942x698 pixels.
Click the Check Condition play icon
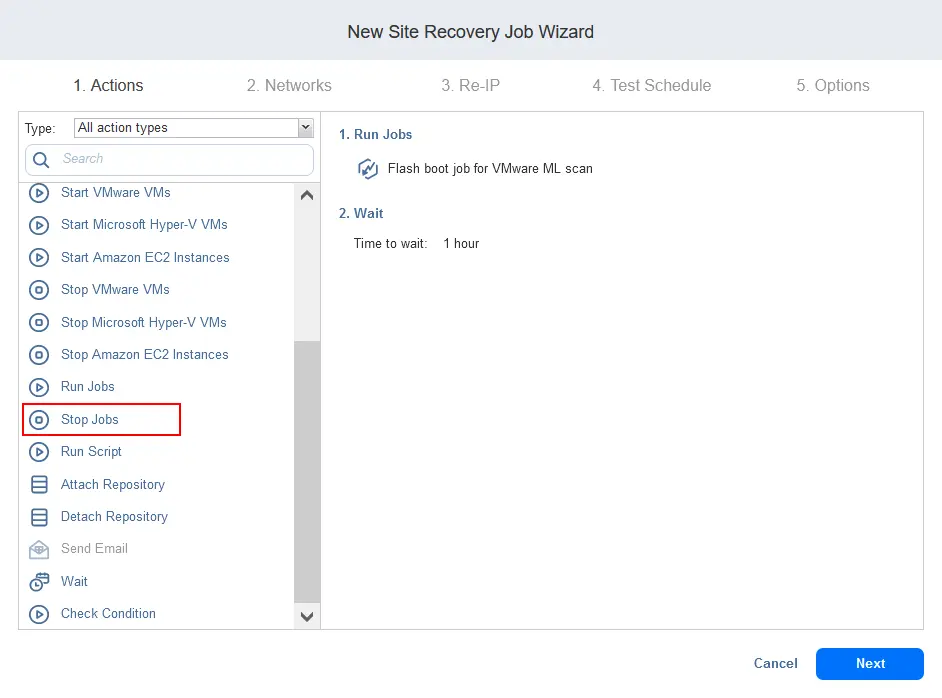point(39,614)
